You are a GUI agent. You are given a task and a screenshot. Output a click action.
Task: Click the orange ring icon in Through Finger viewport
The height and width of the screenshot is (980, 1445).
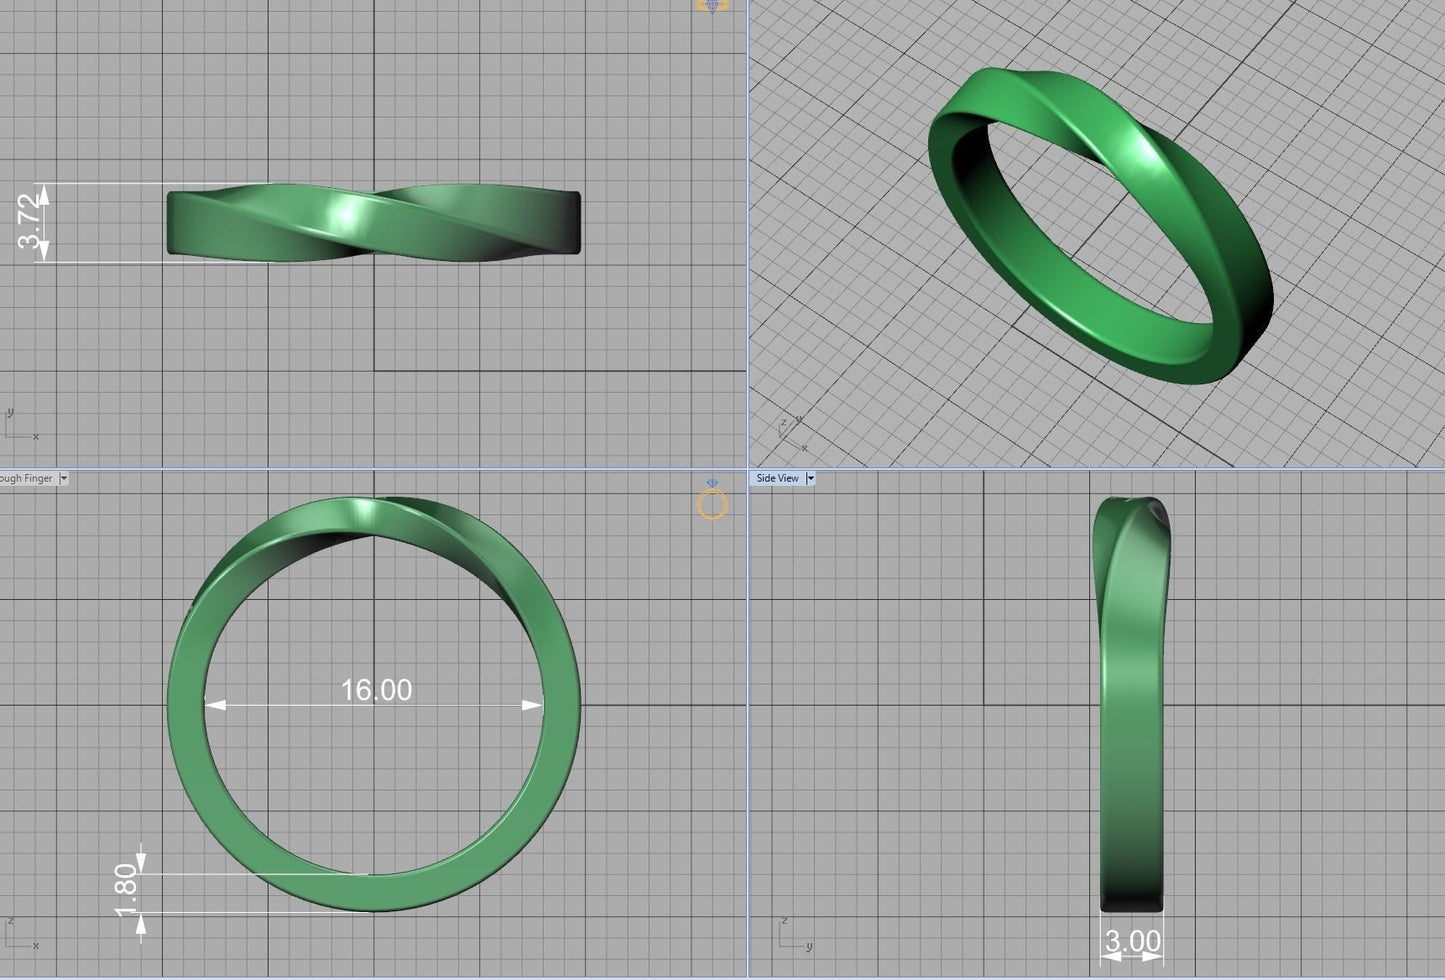click(x=712, y=504)
